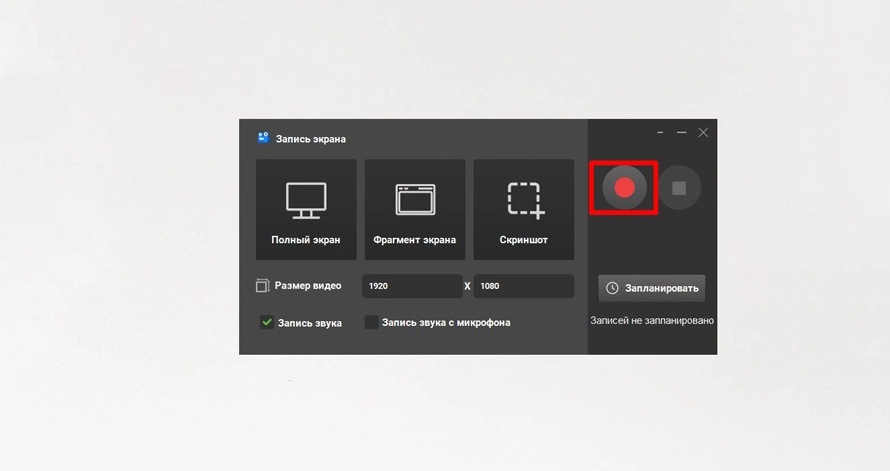Enable Запись звука с микрофона checkbox

[371, 322]
